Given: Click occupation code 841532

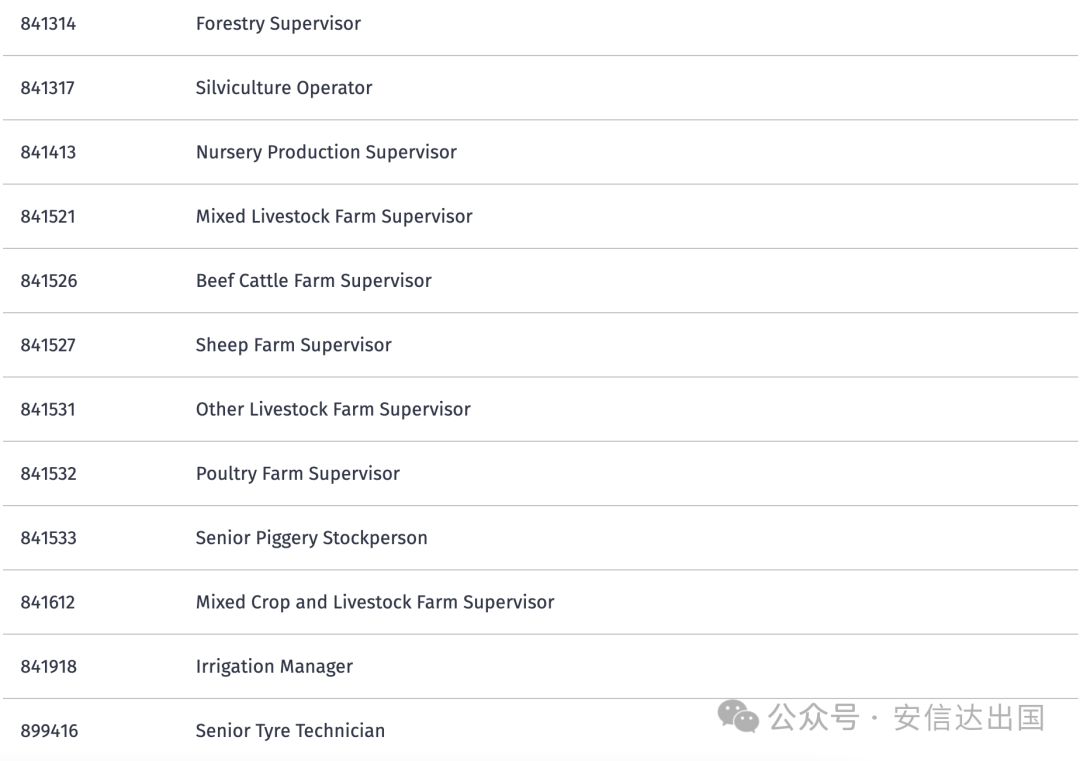Looking at the screenshot, I should point(48,473).
